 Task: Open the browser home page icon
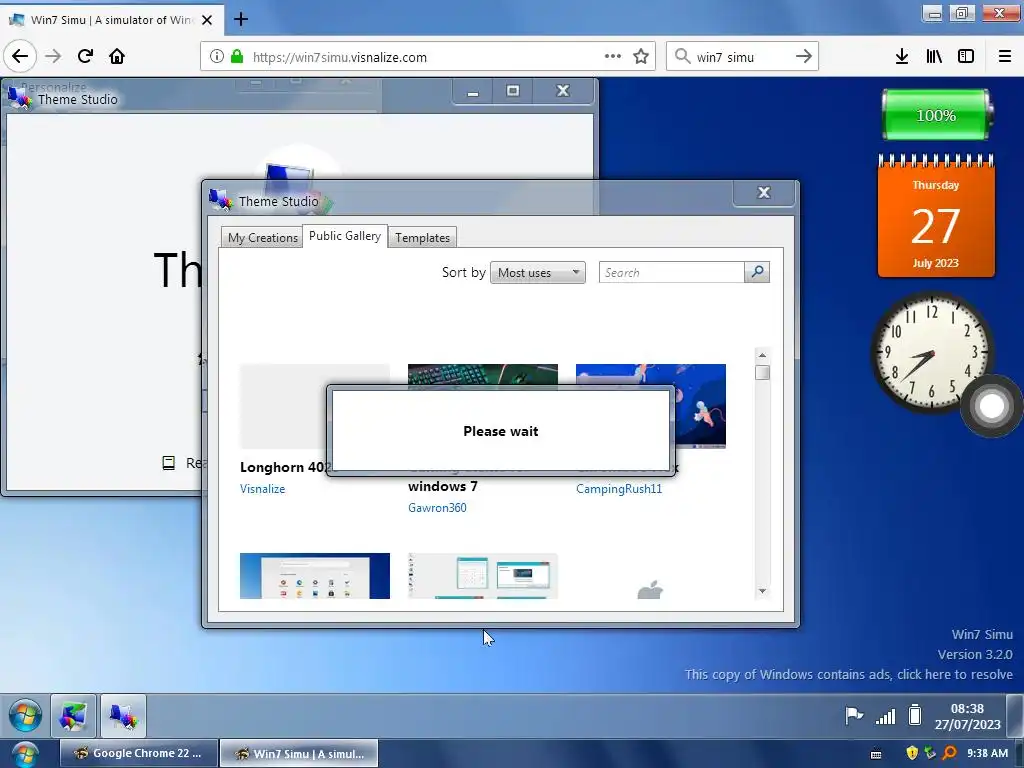117,56
